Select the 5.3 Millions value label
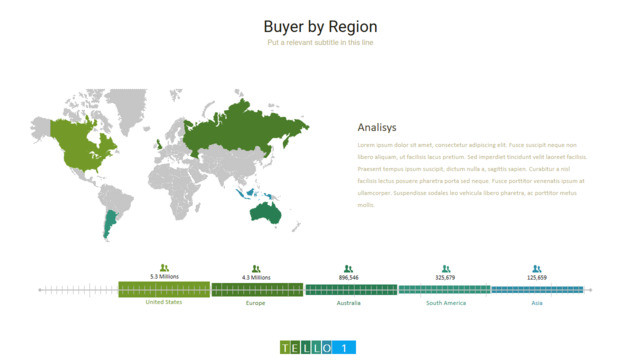The width and height of the screenshot is (640, 360). (x=164, y=276)
